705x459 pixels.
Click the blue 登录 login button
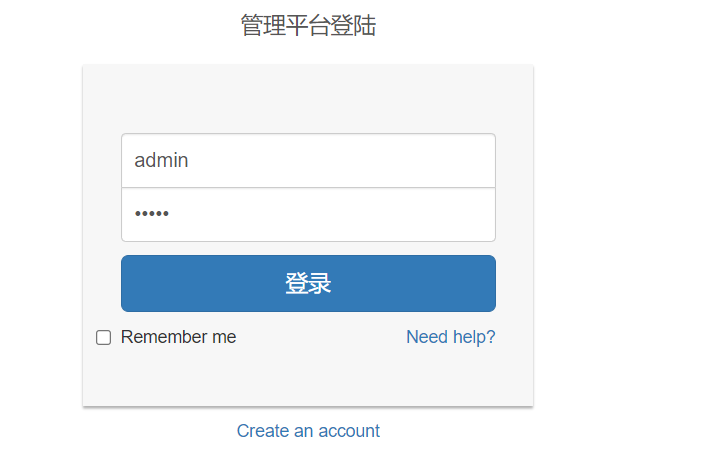pos(308,283)
